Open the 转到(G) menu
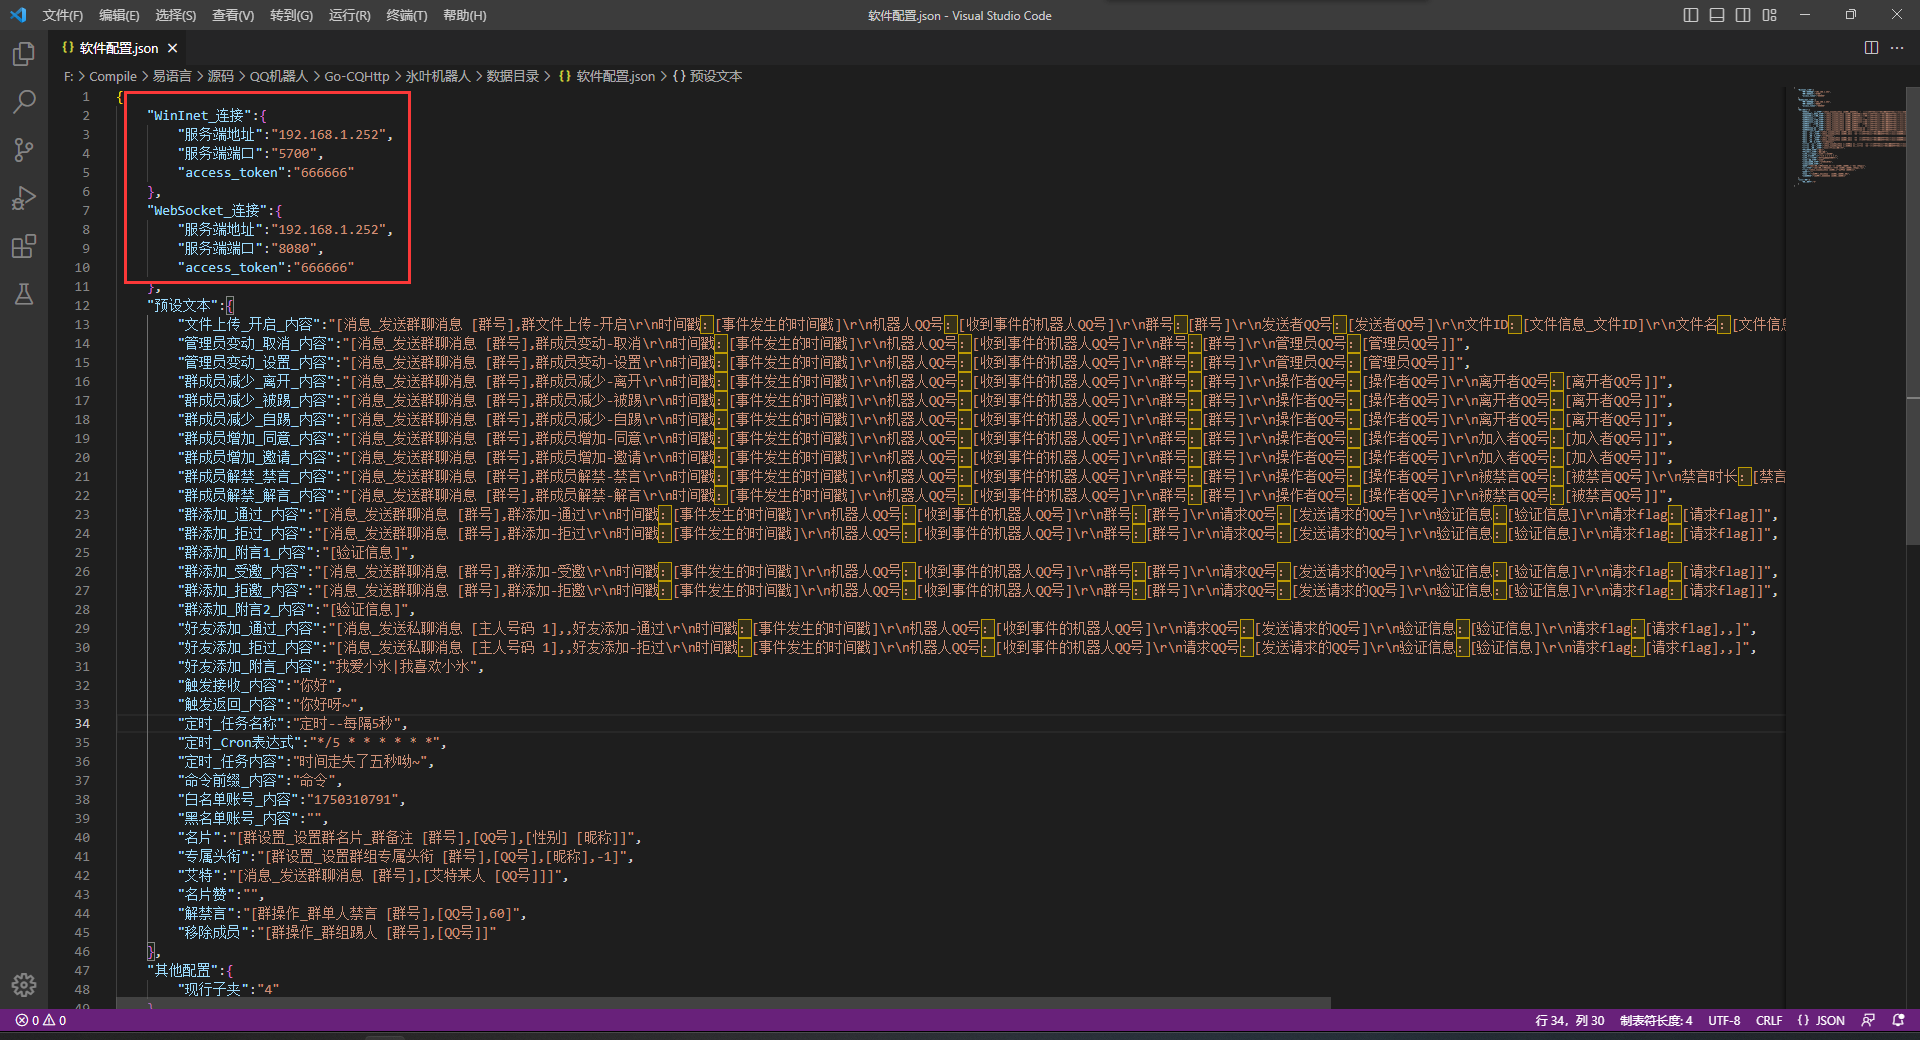 [x=291, y=15]
